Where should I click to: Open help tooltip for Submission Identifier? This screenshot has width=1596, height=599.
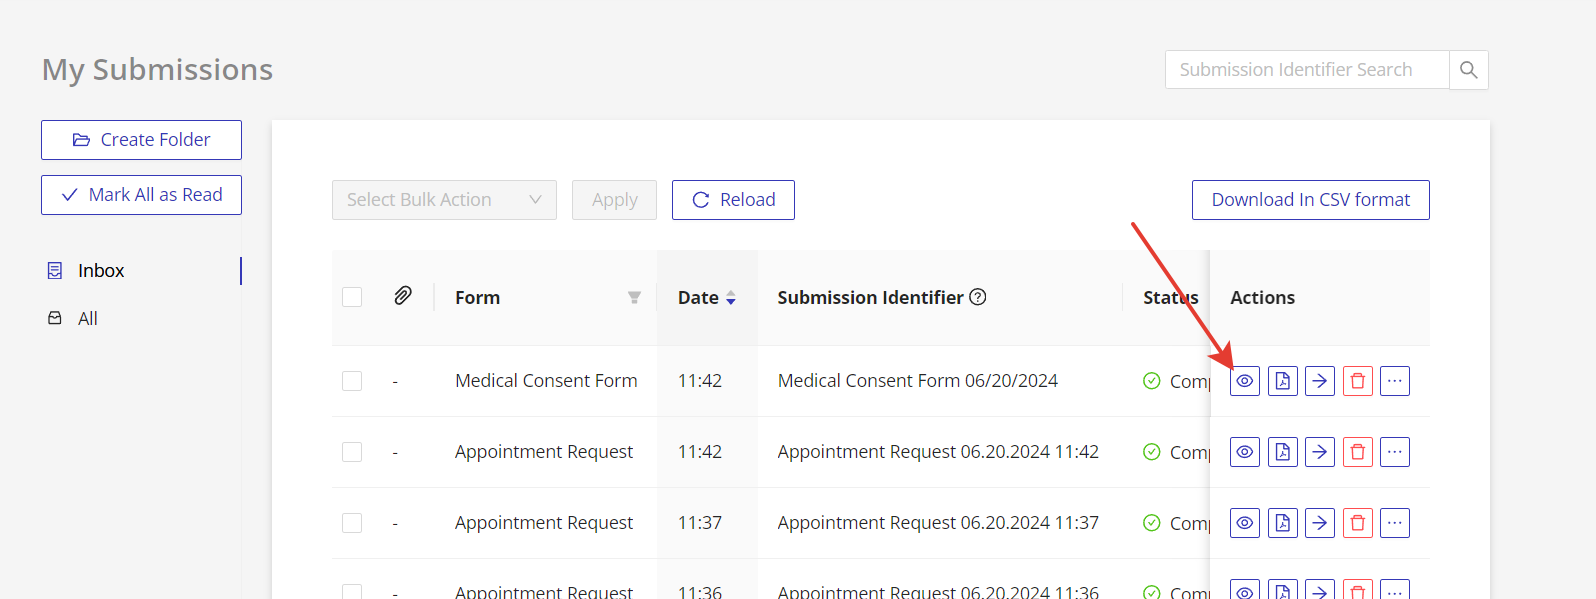[x=978, y=297]
